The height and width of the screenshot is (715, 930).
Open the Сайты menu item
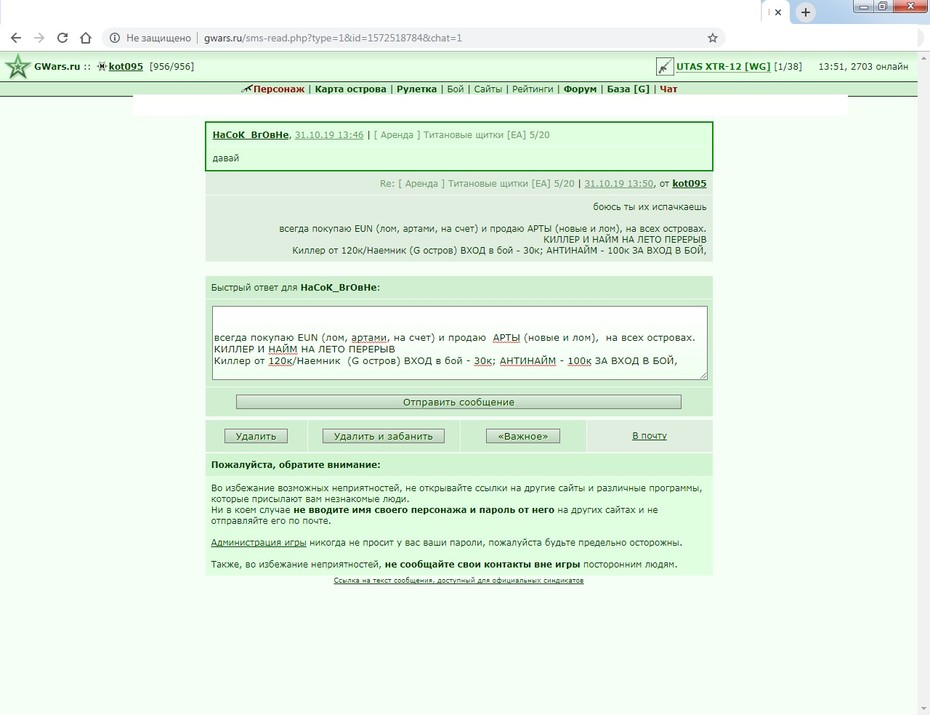click(488, 89)
